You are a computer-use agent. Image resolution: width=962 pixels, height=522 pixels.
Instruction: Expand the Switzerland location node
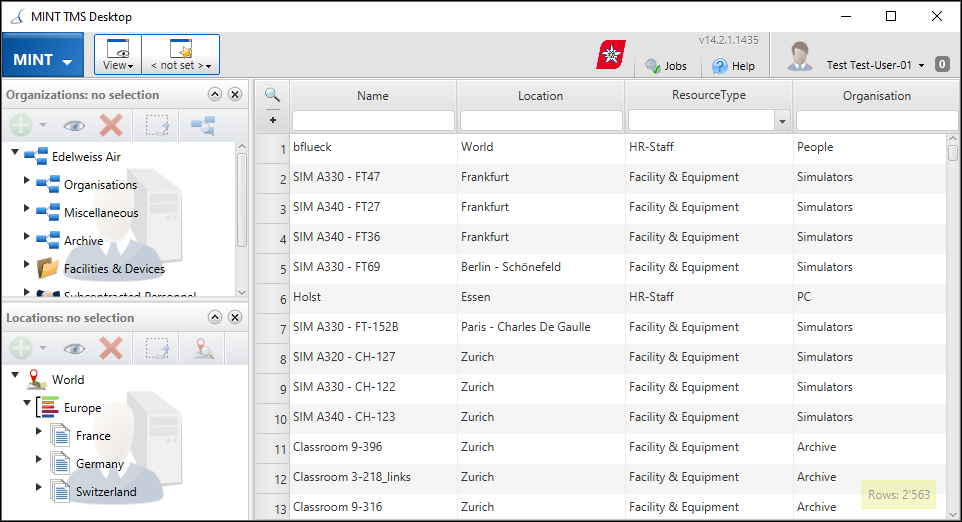pyautogui.click(x=39, y=487)
